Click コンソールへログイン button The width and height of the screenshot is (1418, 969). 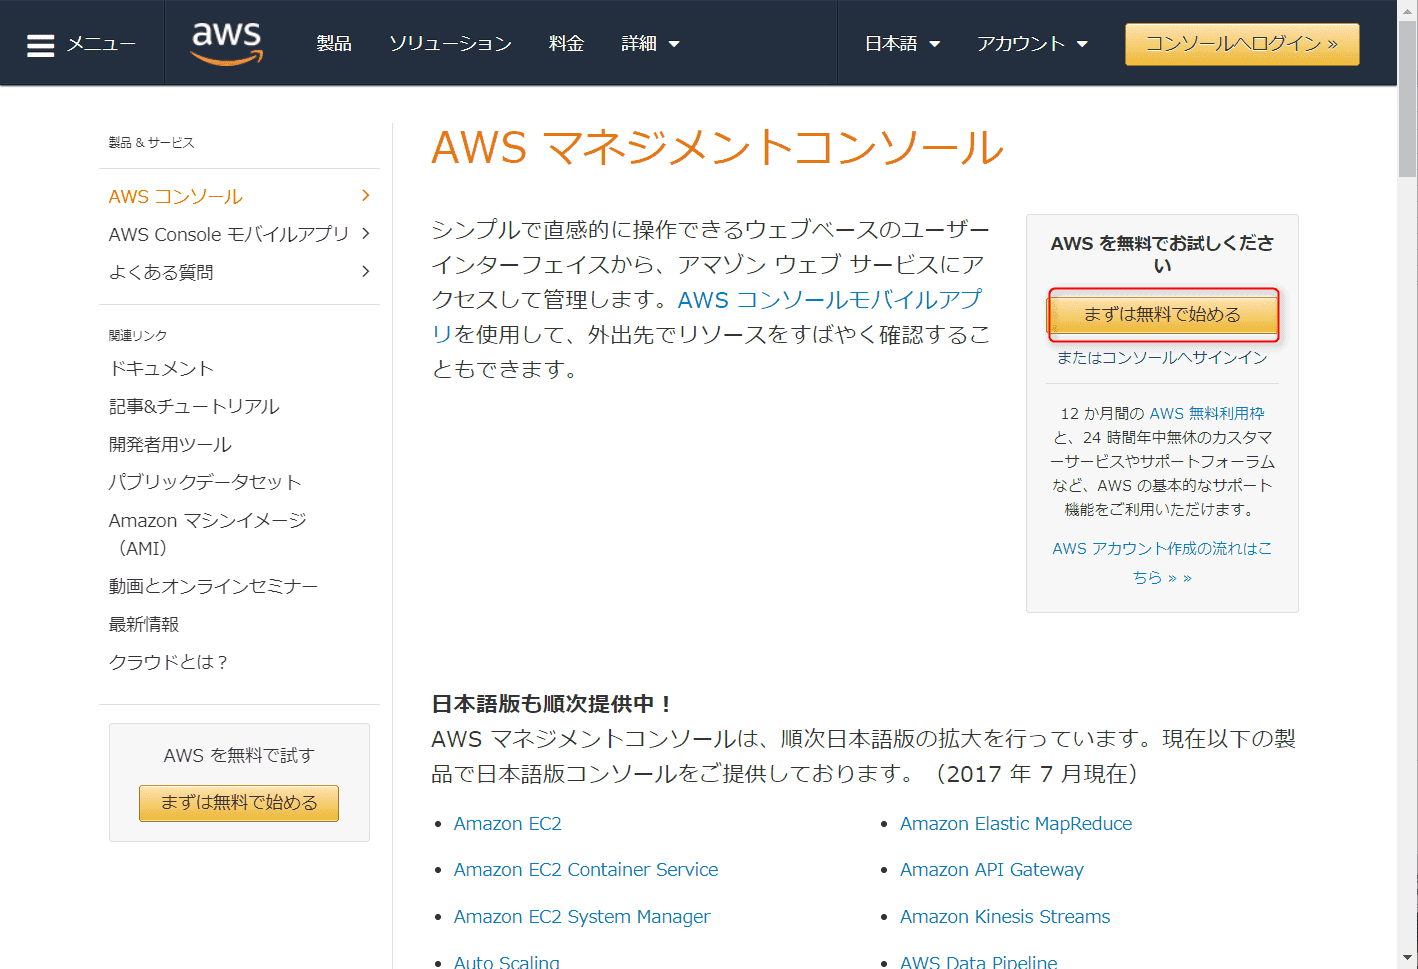point(1242,44)
